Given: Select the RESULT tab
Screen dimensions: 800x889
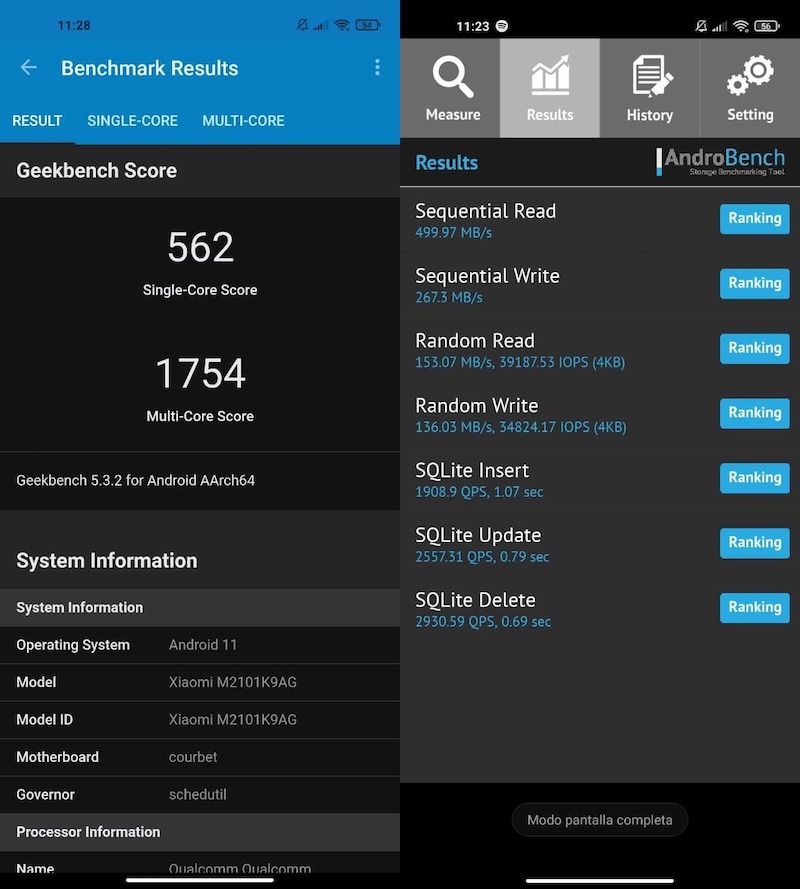Looking at the screenshot, I should click(x=37, y=121).
